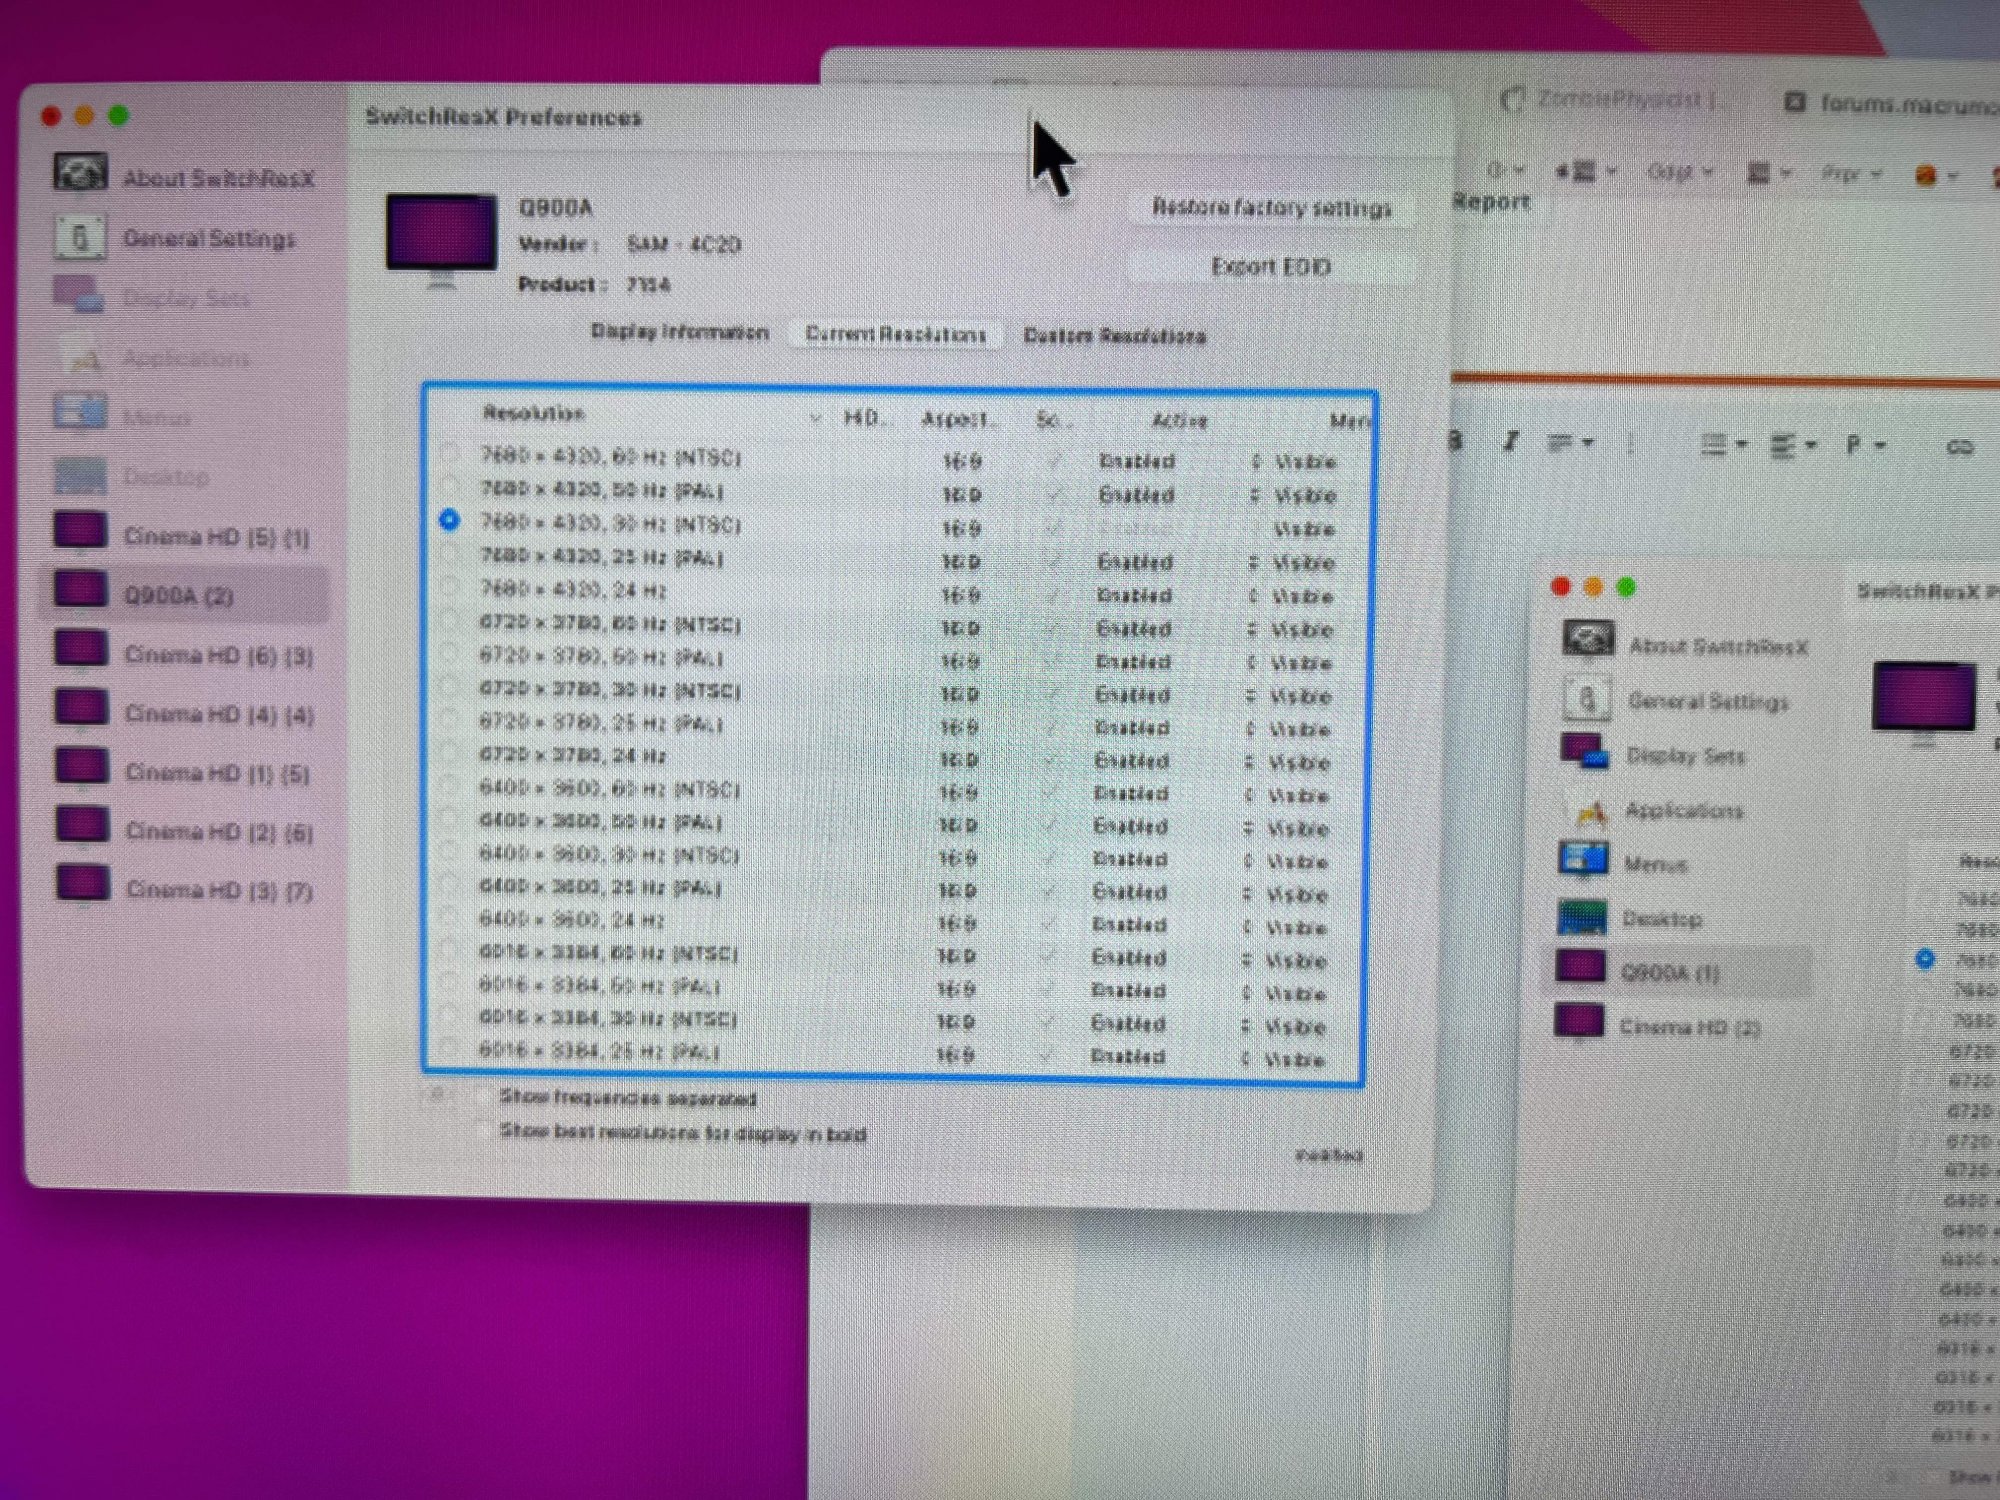Click Restore factory settings button
The height and width of the screenshot is (1500, 2000).
1271,207
